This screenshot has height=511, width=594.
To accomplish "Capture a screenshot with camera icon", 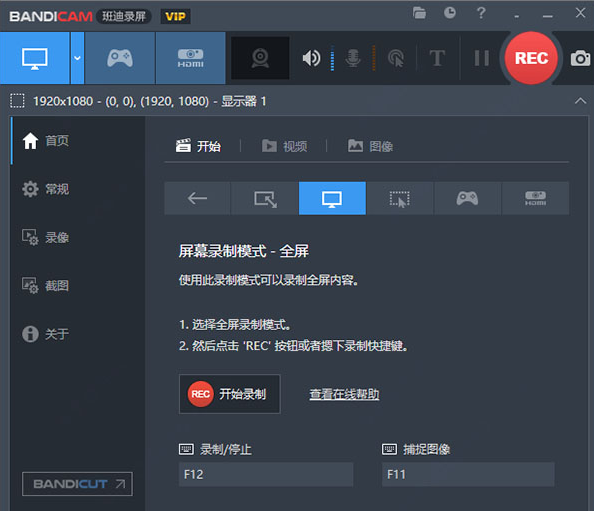I will click(x=580, y=58).
